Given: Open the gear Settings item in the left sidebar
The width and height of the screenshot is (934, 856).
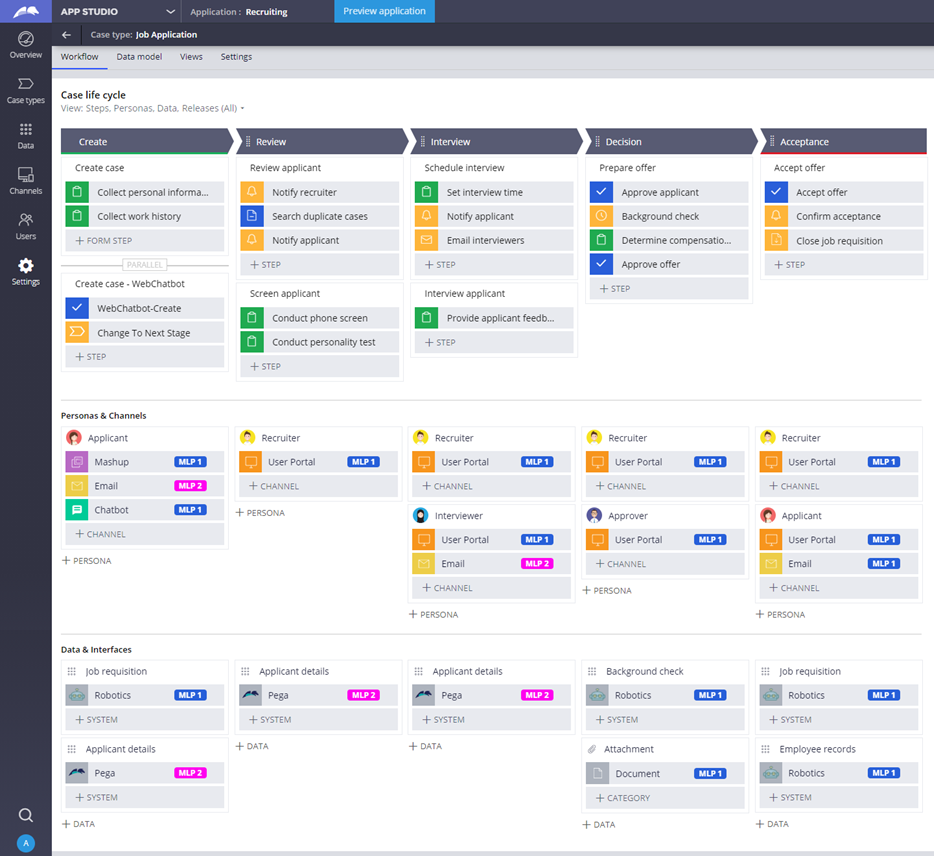Looking at the screenshot, I should [x=26, y=272].
